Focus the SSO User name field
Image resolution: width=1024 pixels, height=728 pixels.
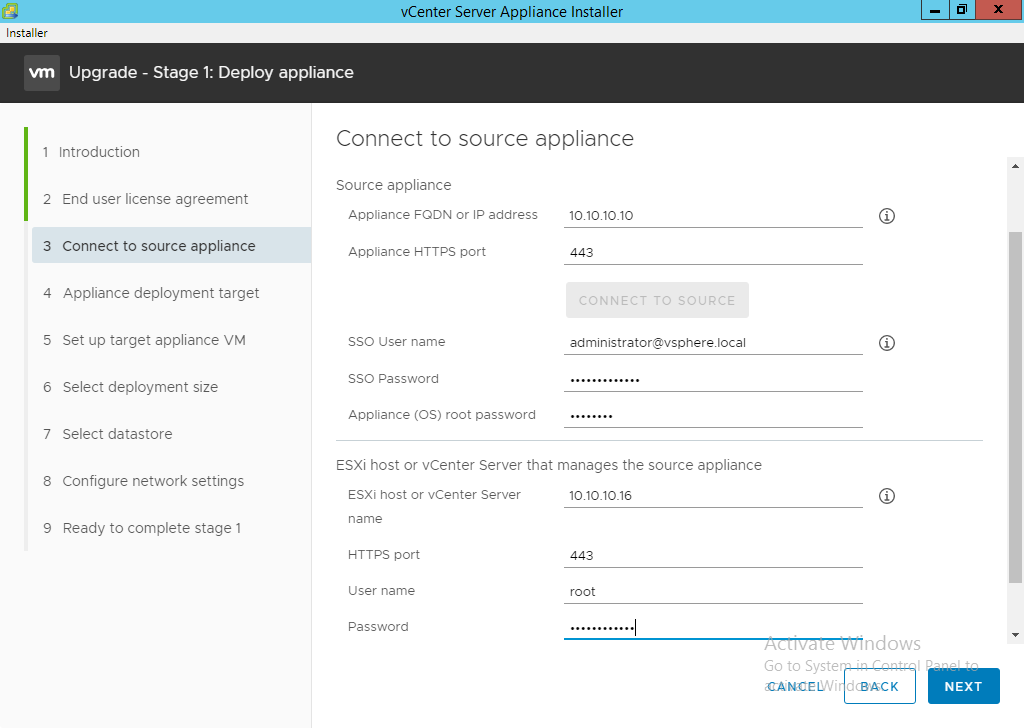tap(713, 343)
